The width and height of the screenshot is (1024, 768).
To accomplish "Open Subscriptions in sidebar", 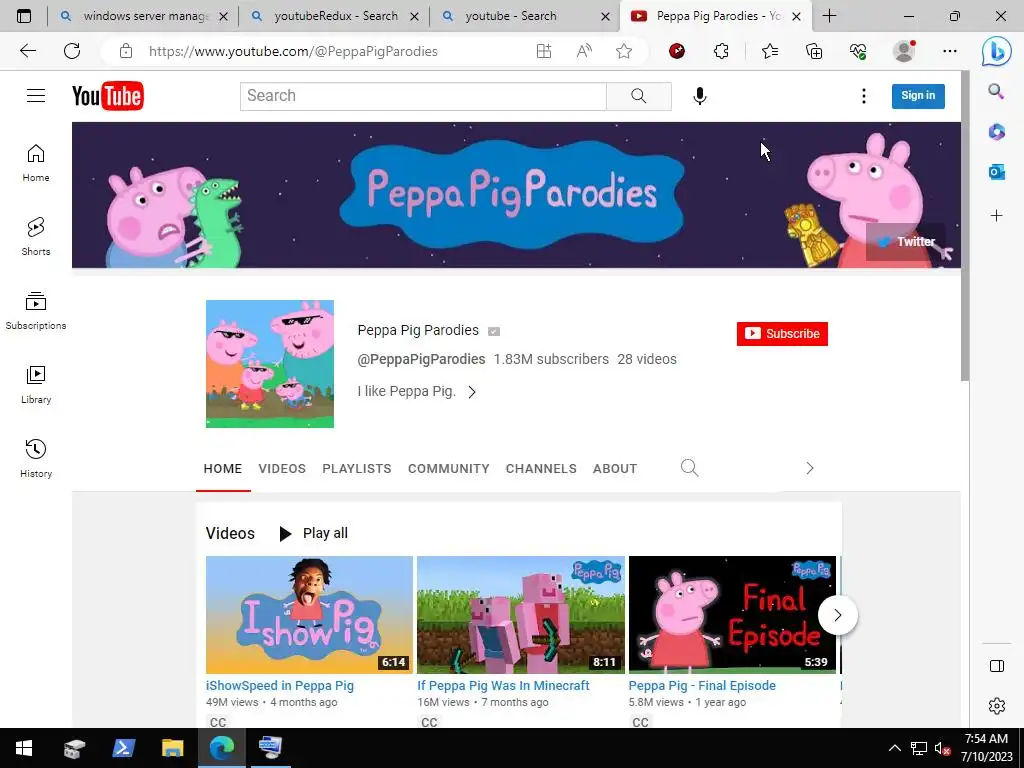I will 36,311.
